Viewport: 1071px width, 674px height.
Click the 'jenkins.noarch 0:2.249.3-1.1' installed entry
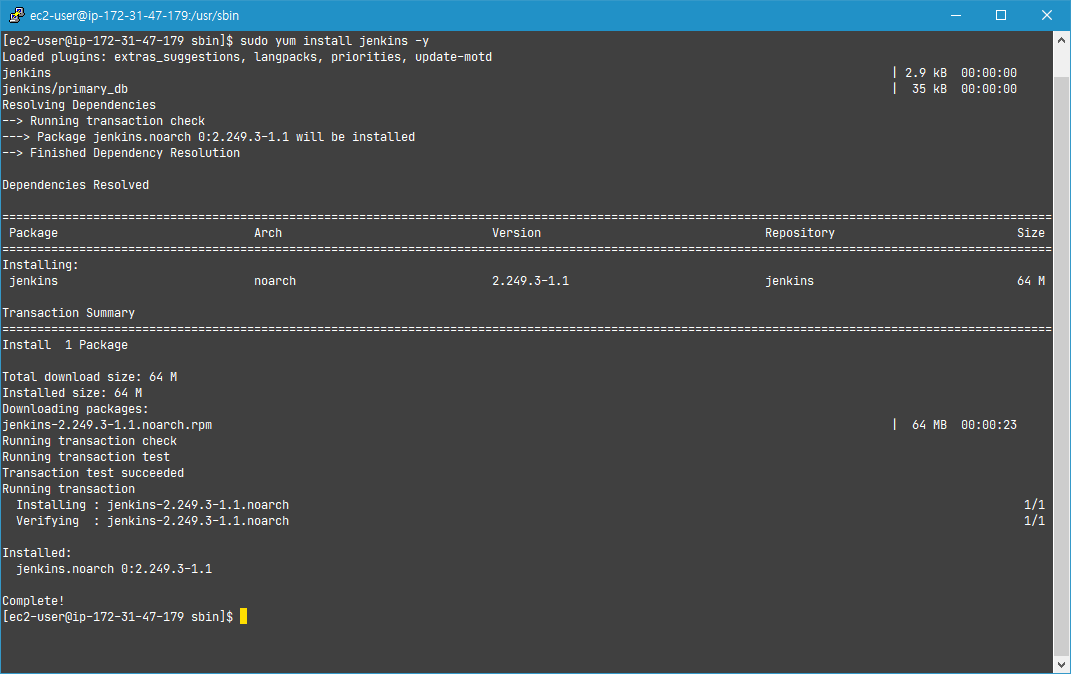[x=114, y=569]
